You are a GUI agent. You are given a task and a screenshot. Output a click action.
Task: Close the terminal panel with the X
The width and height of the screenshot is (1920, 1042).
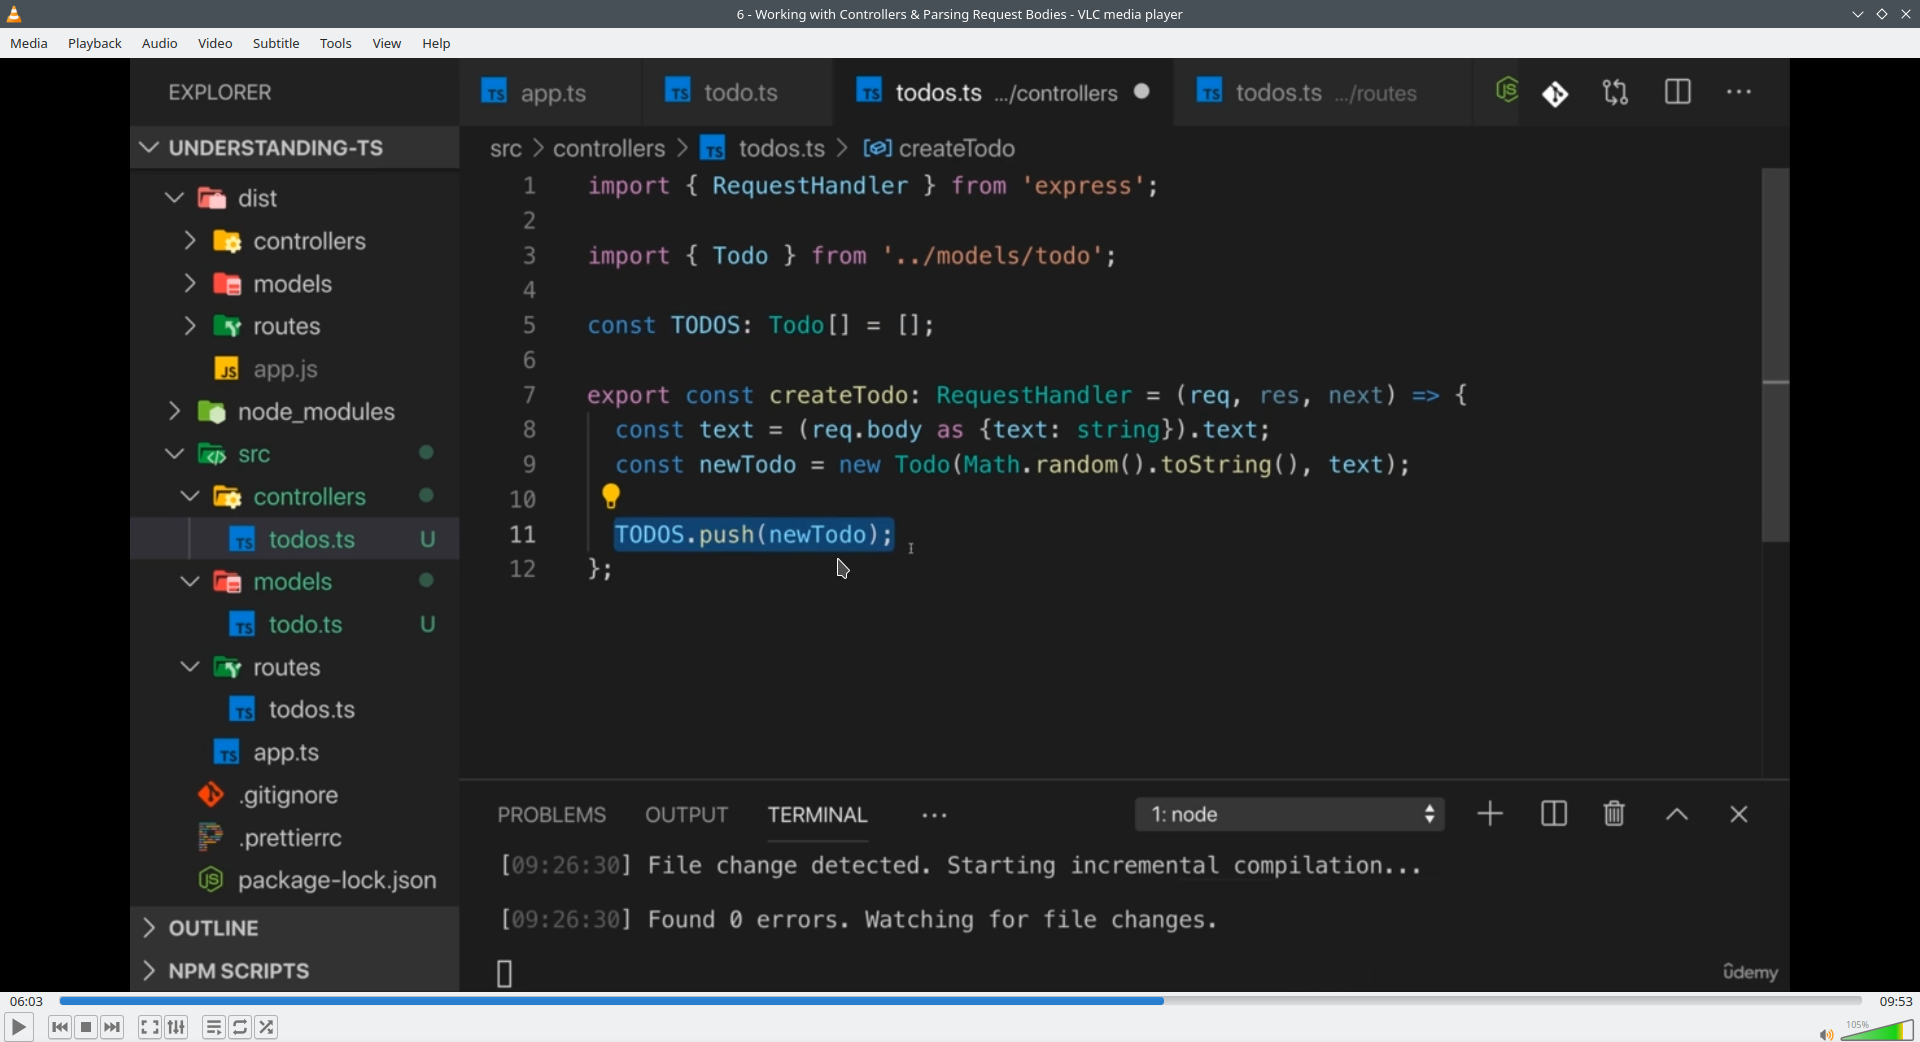(1739, 813)
